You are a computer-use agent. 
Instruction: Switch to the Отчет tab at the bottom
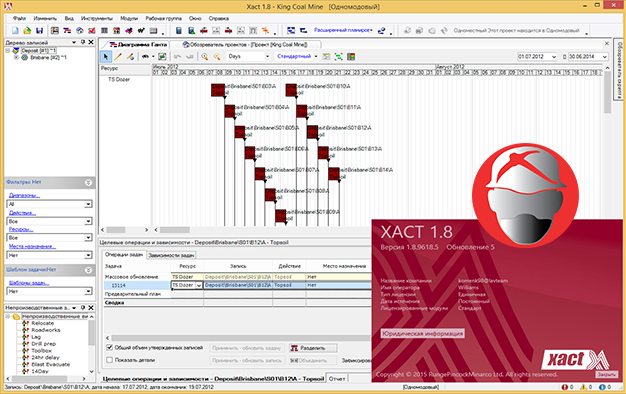pos(337,378)
